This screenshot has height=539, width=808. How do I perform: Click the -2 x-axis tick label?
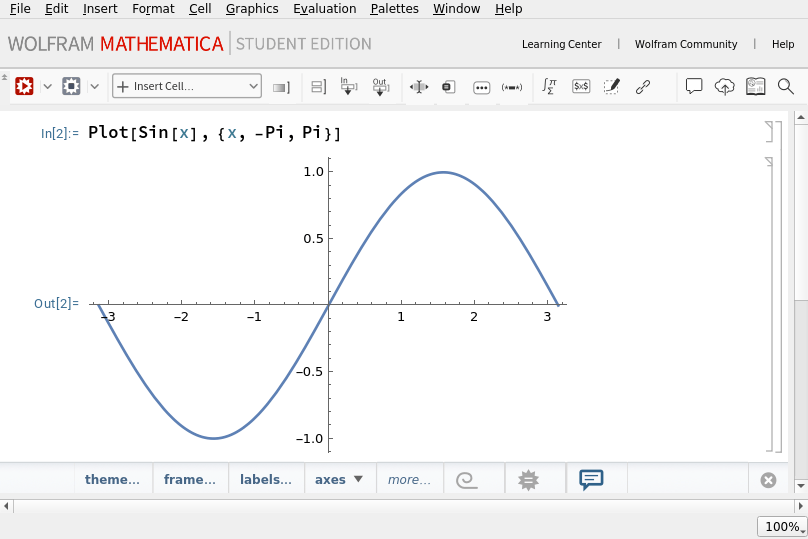(x=181, y=317)
